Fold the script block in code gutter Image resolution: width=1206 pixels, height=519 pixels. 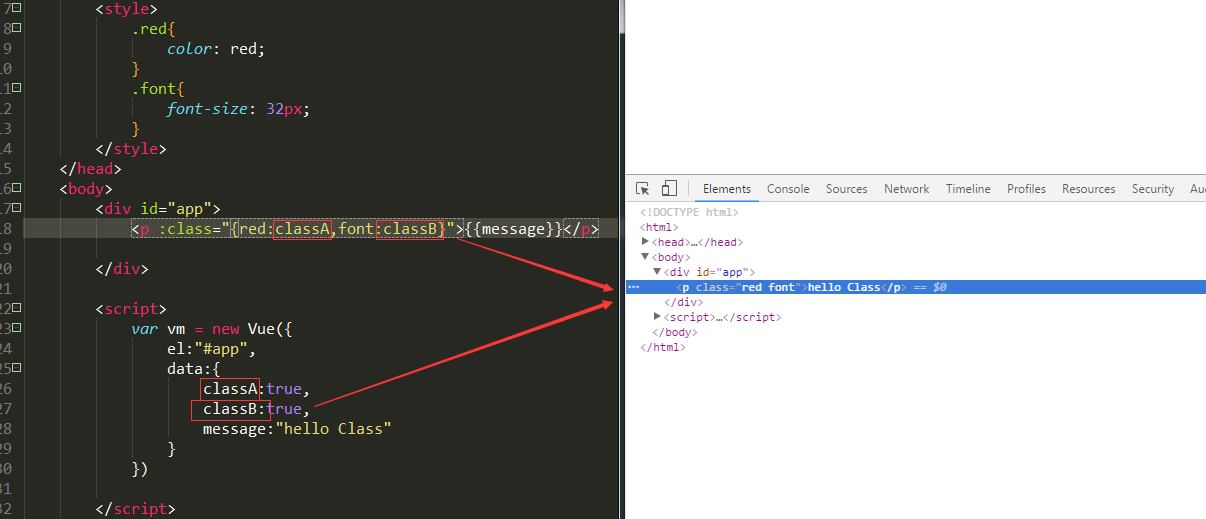click(19, 308)
